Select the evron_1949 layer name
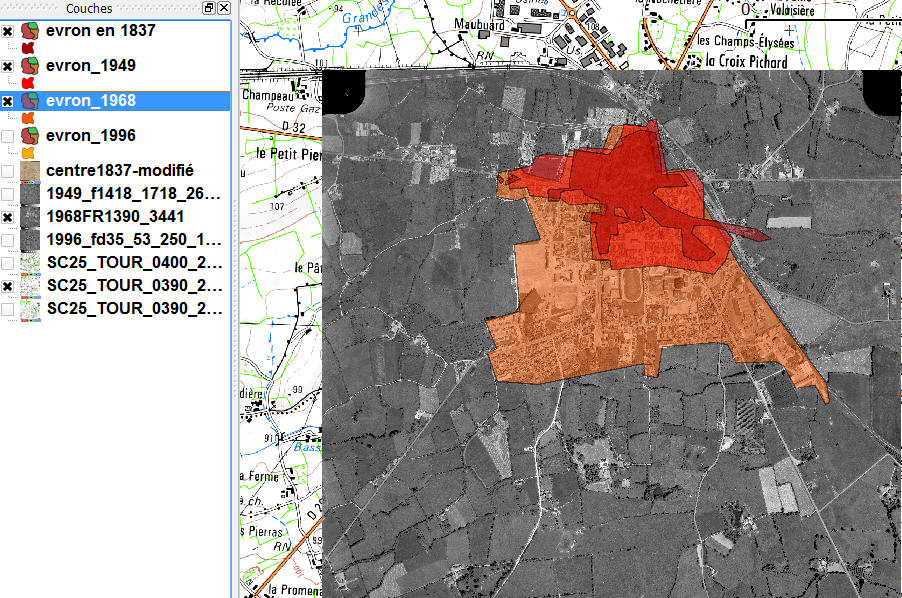This screenshot has height=598, width=902. pyautogui.click(x=91, y=66)
